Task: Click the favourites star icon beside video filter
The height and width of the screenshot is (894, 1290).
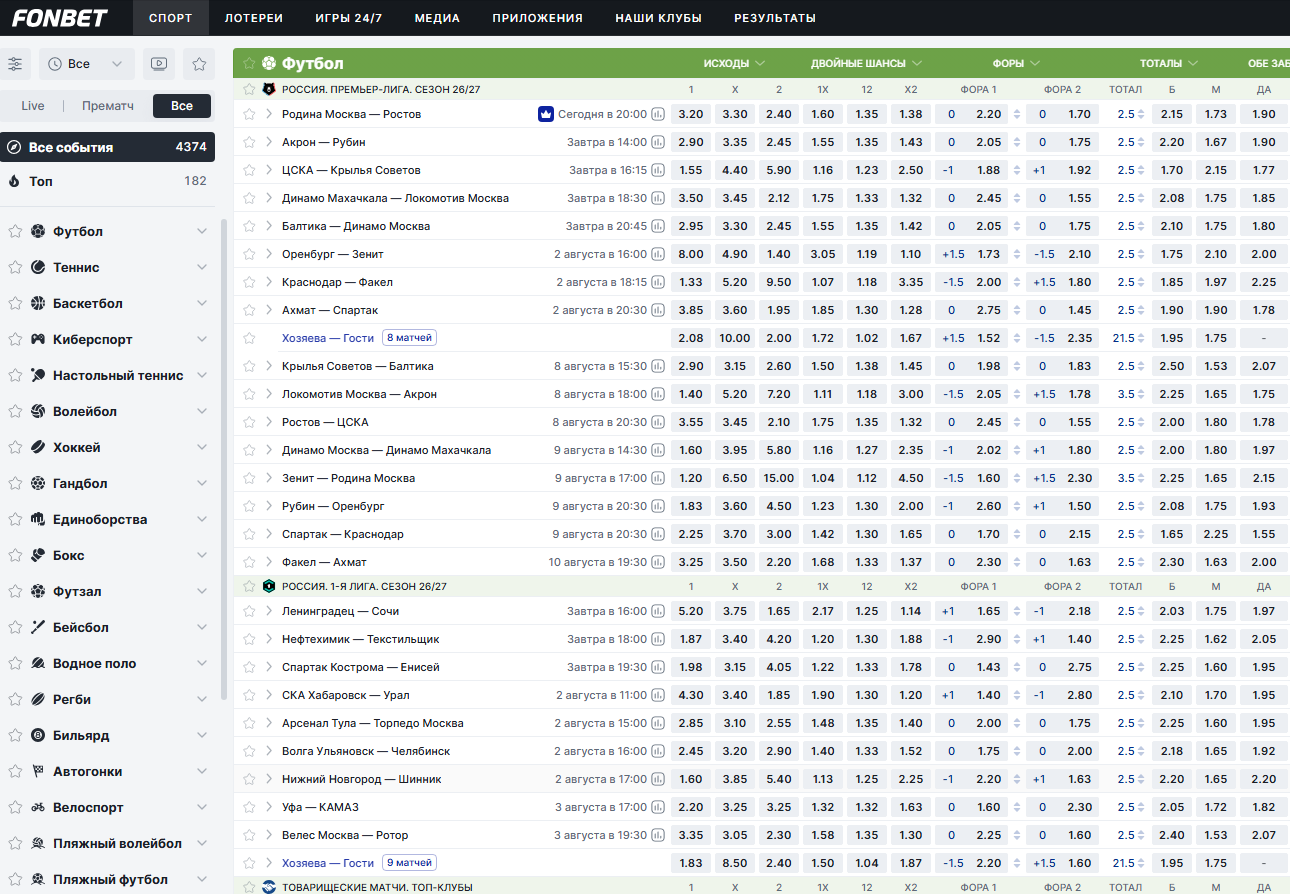Action: tap(199, 64)
